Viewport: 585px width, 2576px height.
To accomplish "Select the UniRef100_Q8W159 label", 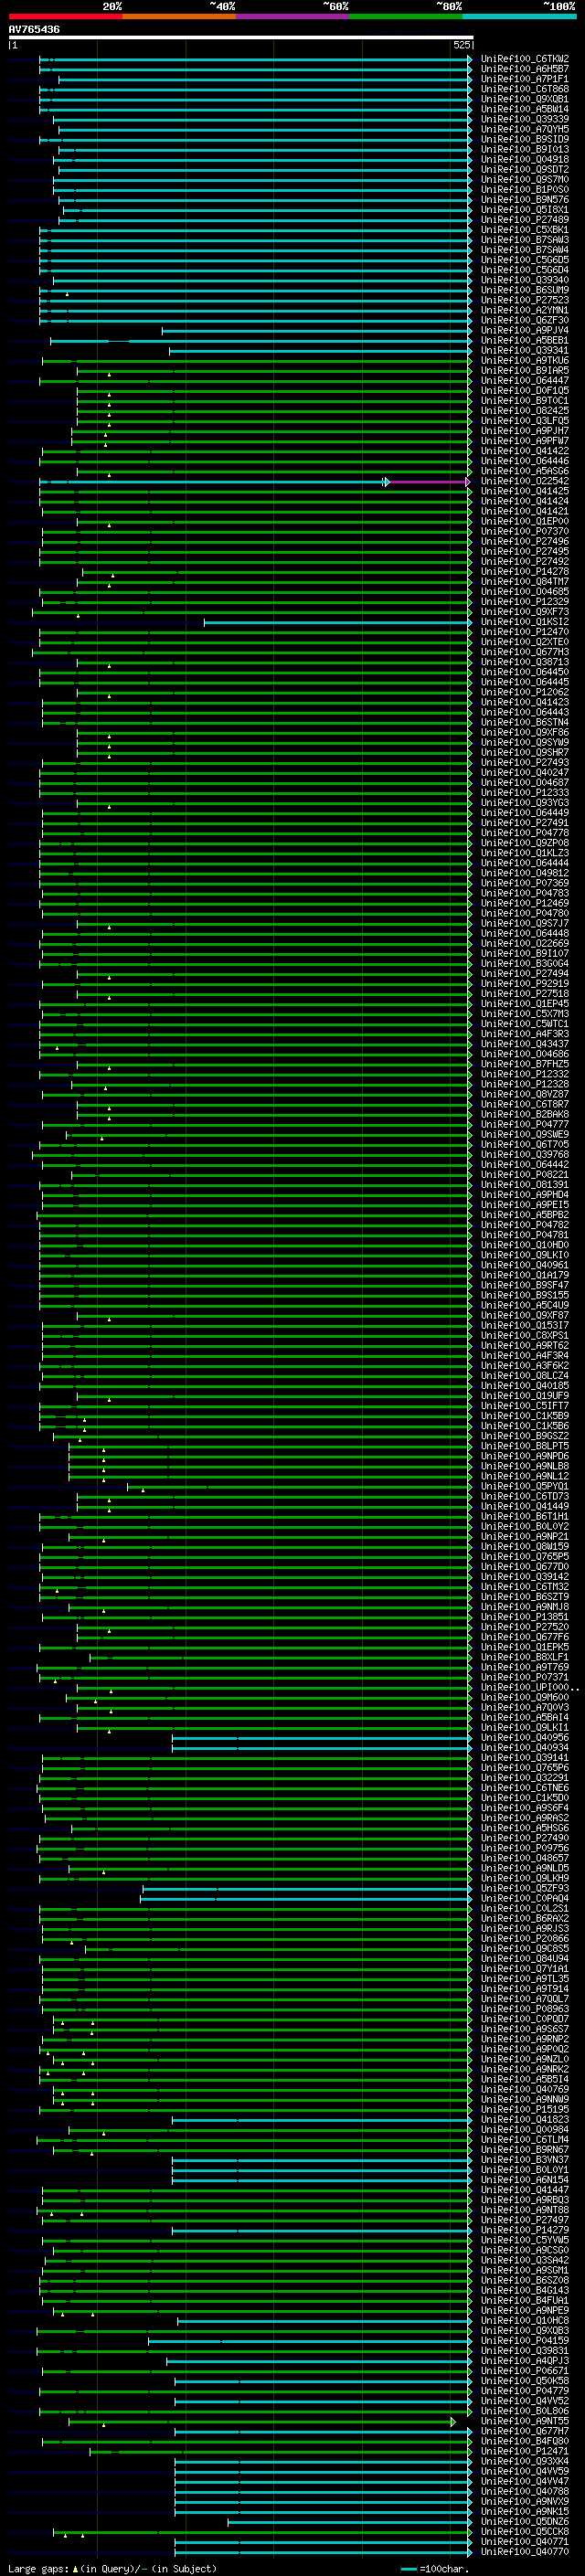I will pos(525,1546).
